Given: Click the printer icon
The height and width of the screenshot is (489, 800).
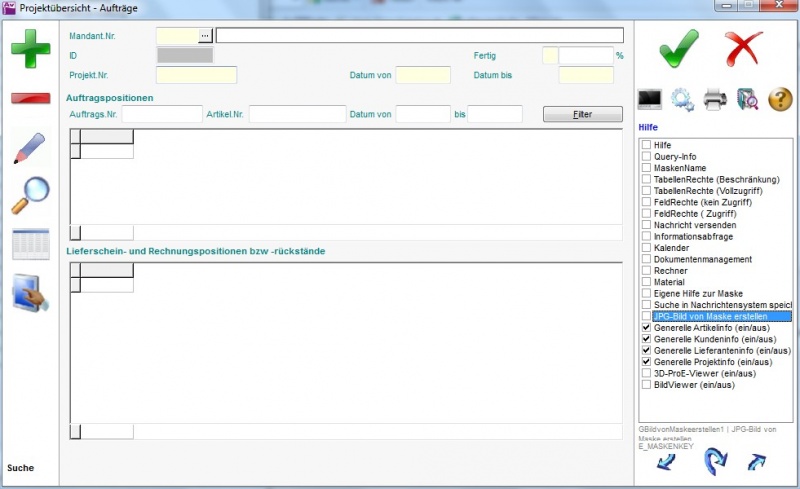Looking at the screenshot, I should tap(715, 99).
